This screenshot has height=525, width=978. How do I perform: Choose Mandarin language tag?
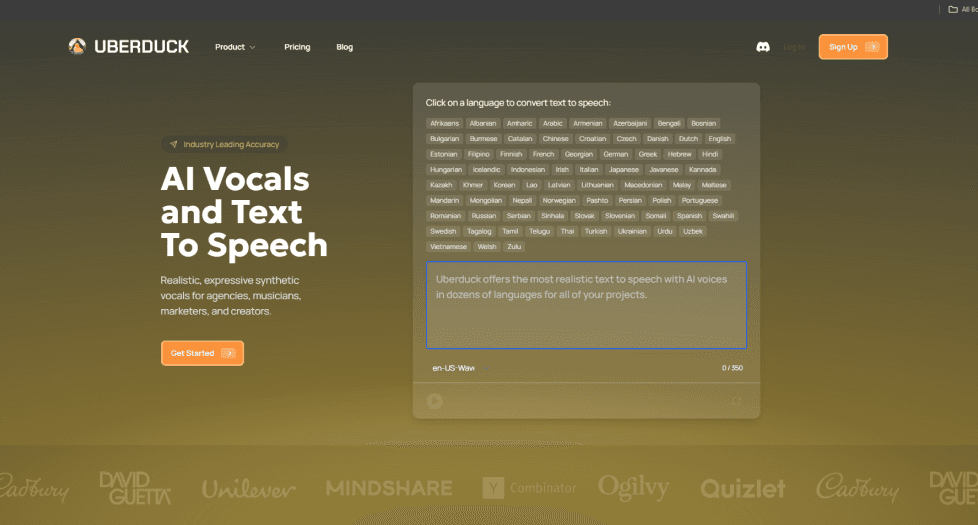(445, 201)
